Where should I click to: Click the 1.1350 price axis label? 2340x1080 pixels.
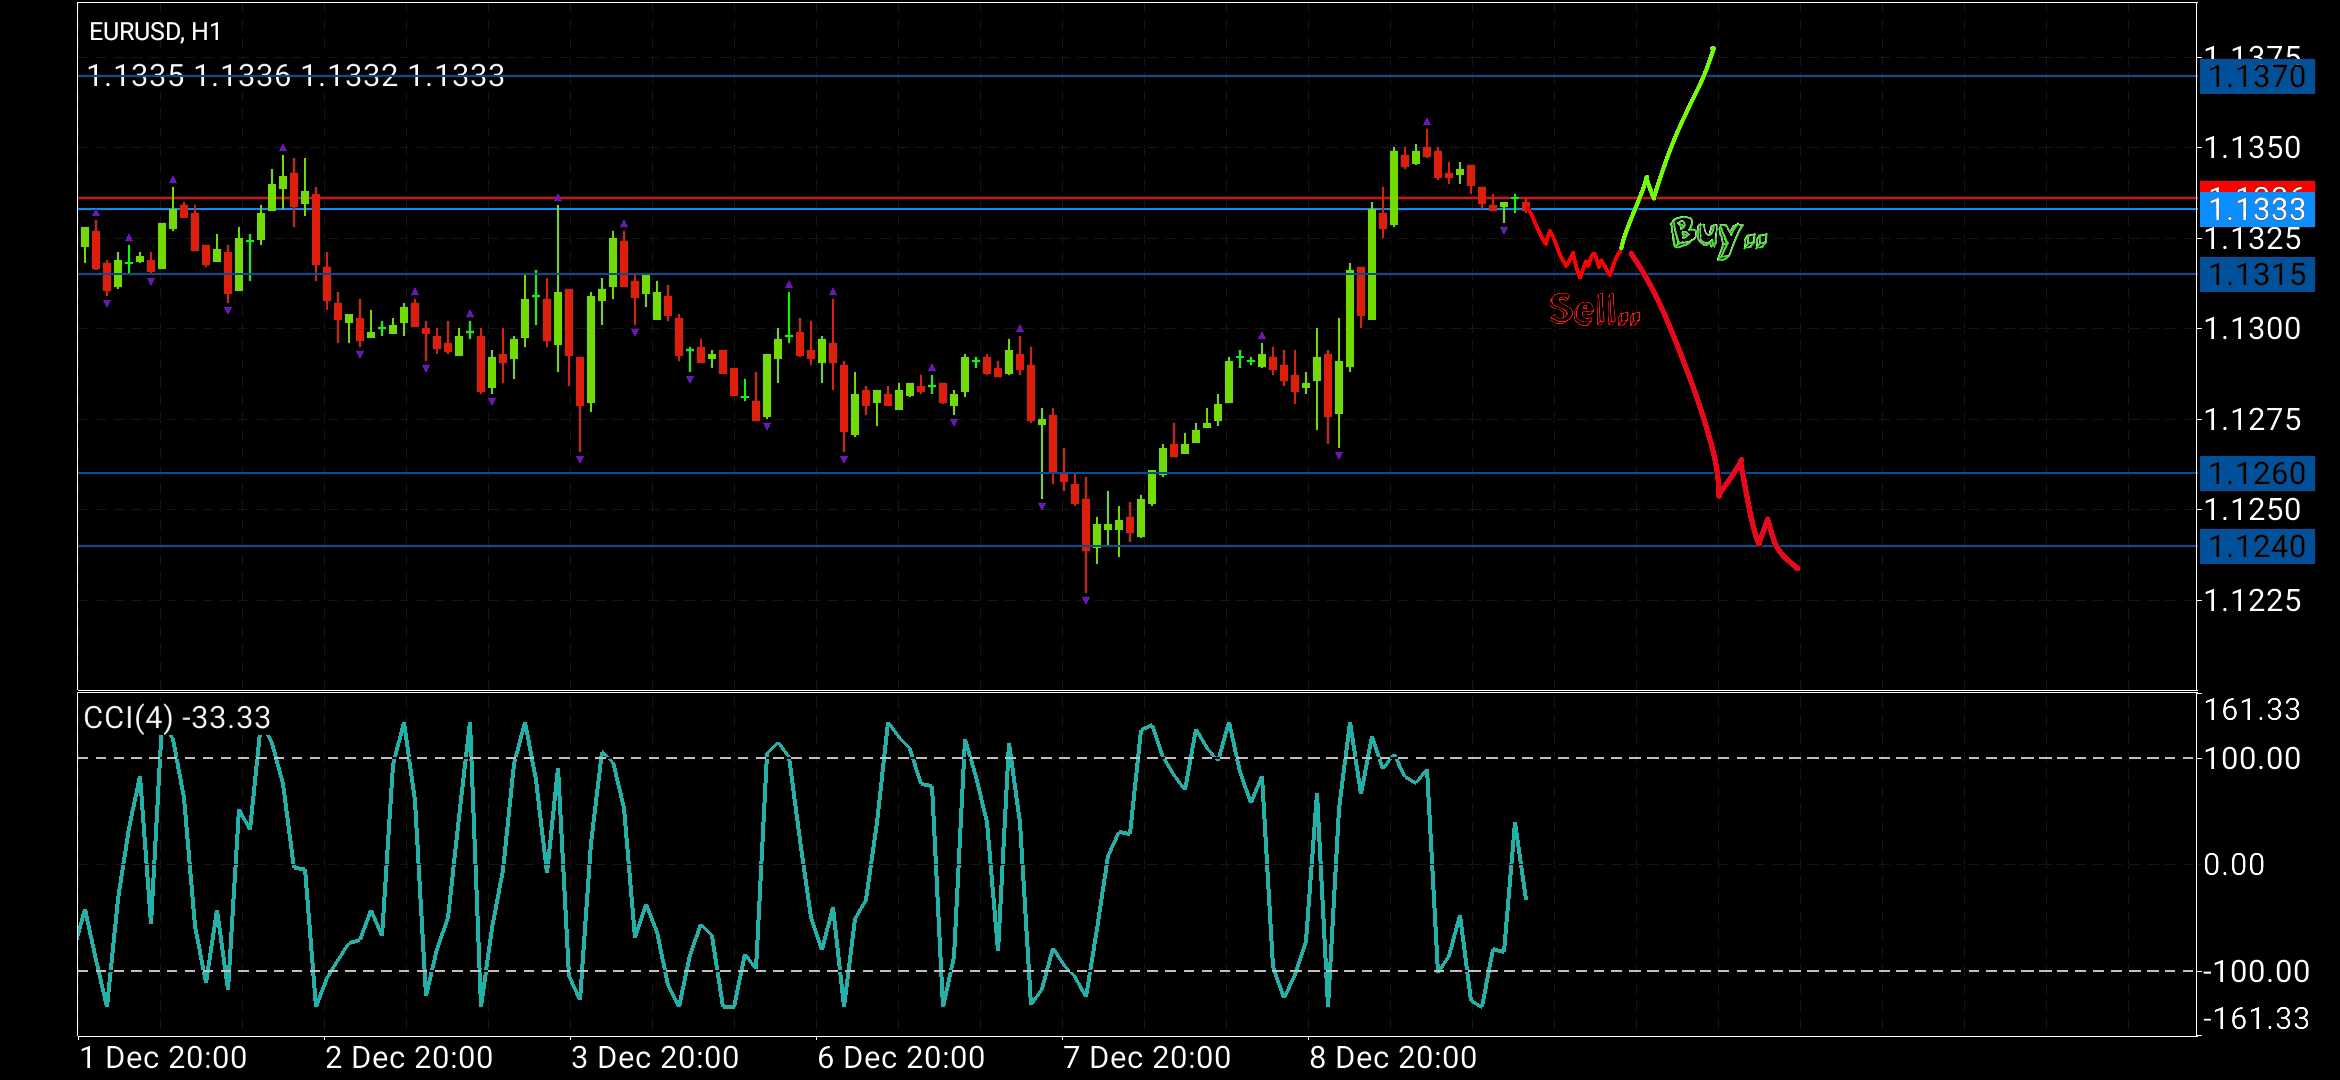tap(2252, 148)
